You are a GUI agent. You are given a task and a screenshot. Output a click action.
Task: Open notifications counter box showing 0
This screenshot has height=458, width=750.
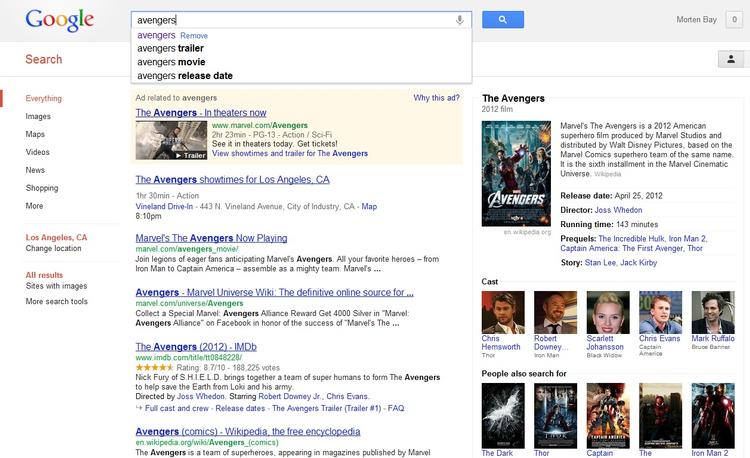pyautogui.click(x=734, y=20)
